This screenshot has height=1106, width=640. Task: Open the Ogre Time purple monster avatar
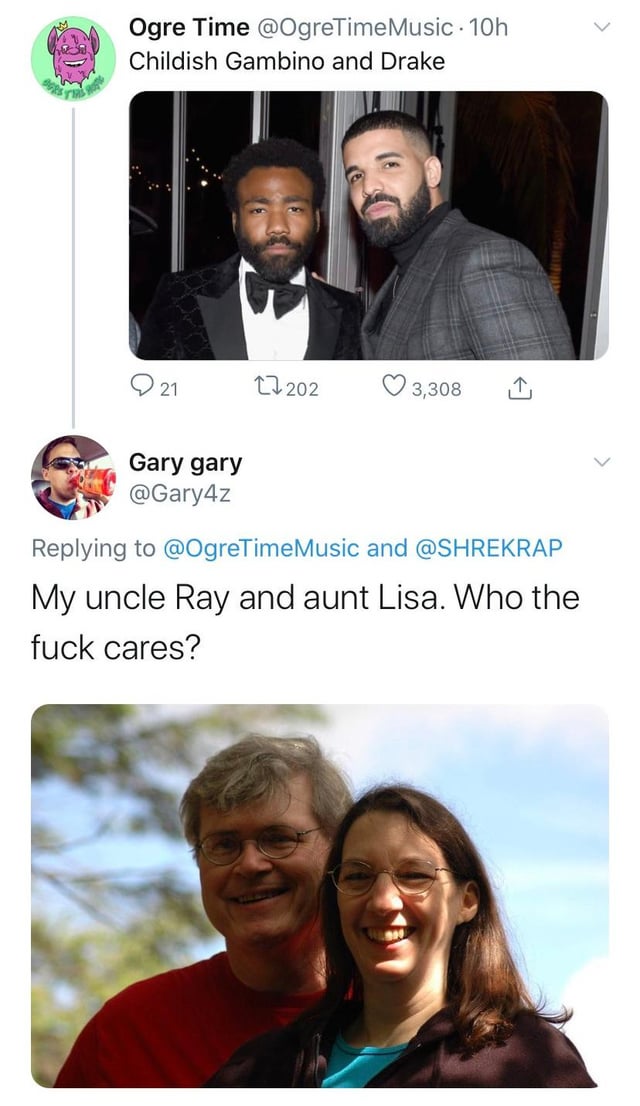[73, 58]
